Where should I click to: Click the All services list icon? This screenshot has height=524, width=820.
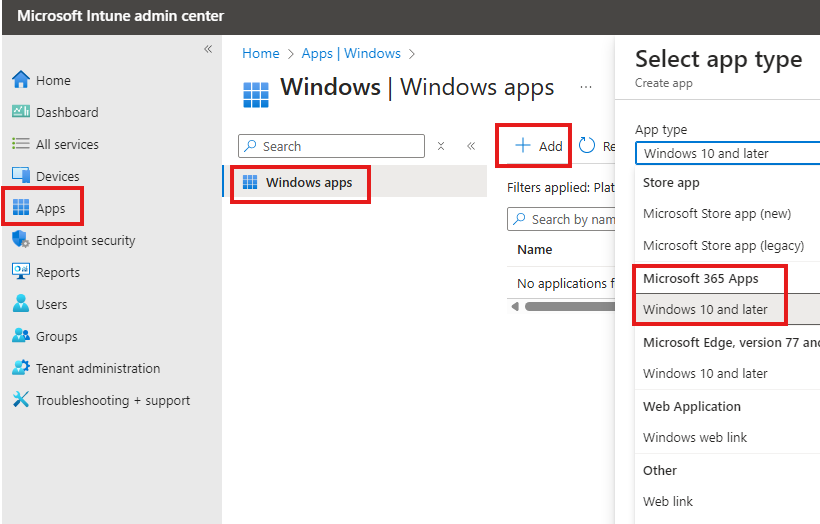[x=21, y=144]
